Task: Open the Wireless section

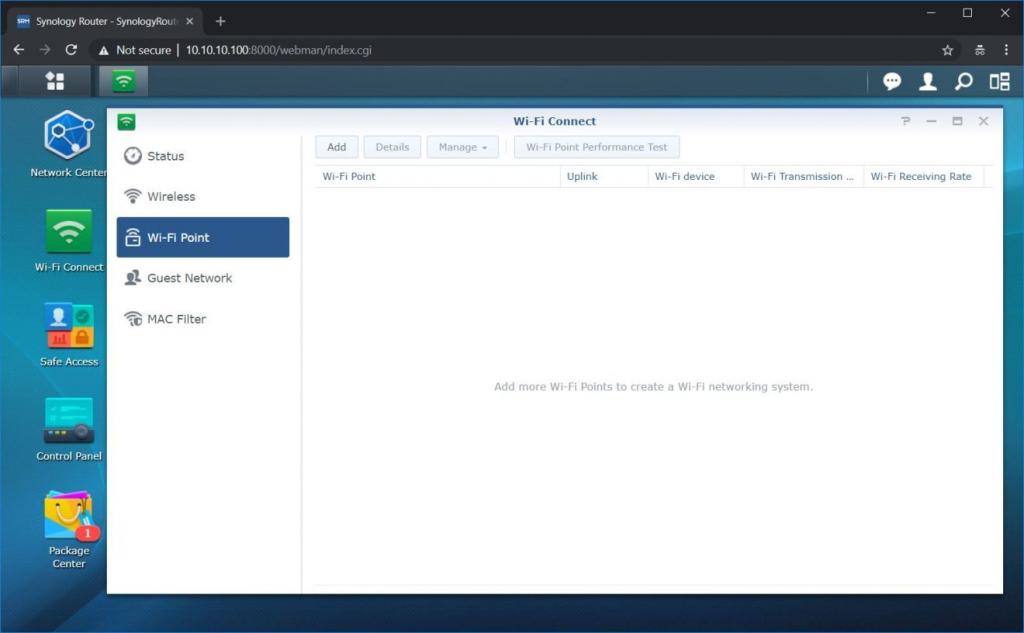Action: click(202, 197)
